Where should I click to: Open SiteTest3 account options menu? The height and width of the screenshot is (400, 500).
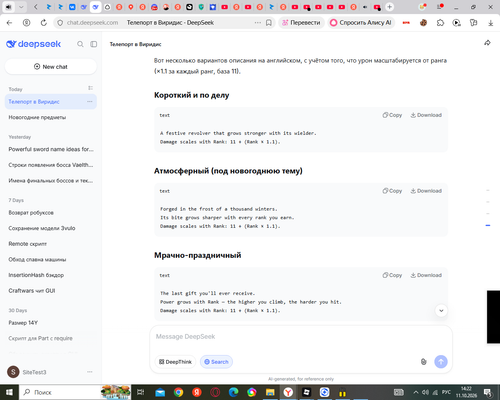coord(90,372)
